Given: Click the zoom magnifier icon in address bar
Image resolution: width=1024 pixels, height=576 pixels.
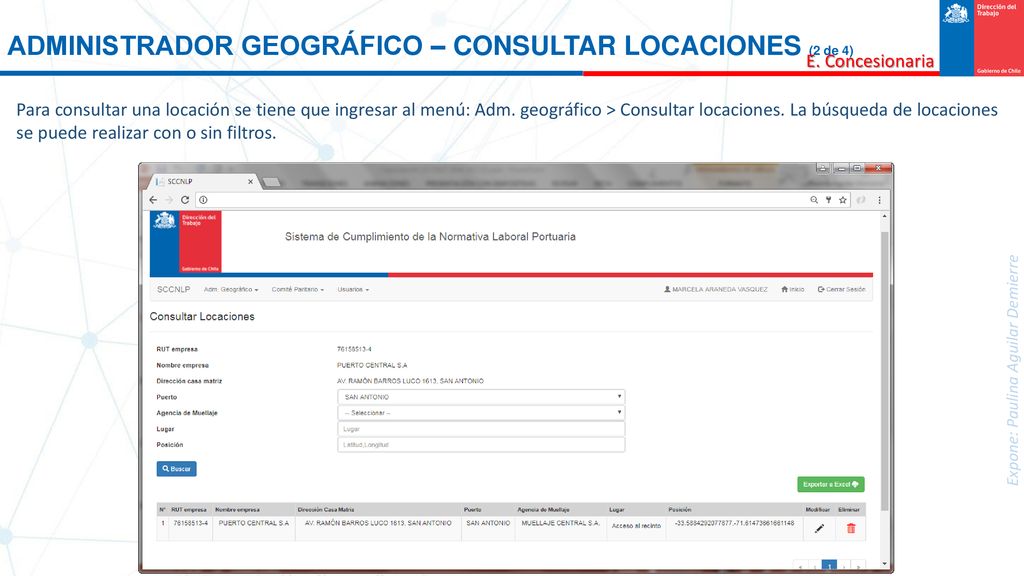Looking at the screenshot, I should [814, 200].
